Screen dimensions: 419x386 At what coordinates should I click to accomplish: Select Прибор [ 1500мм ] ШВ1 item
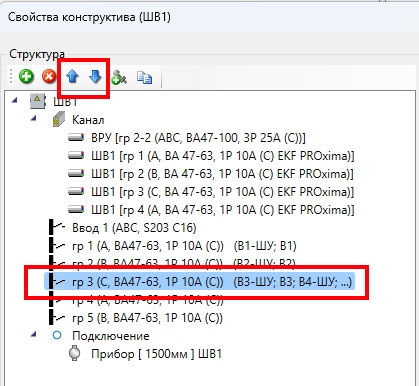156,354
